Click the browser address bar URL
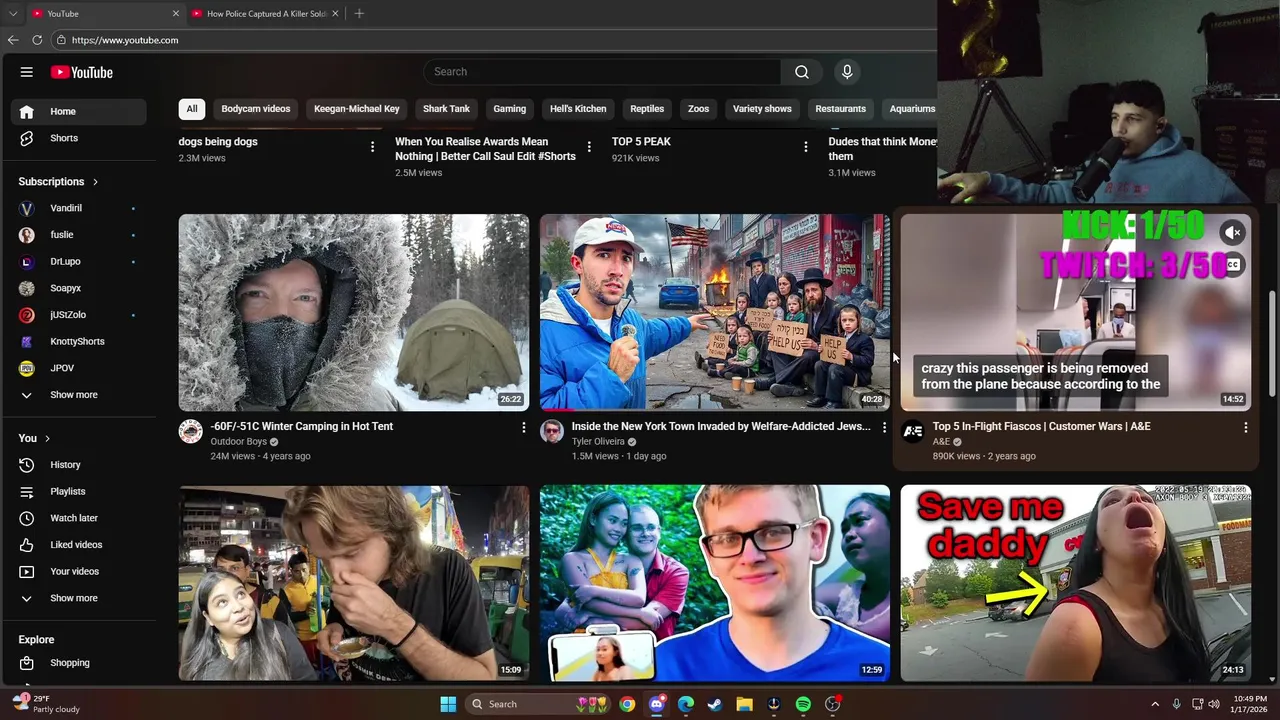 click(x=125, y=40)
